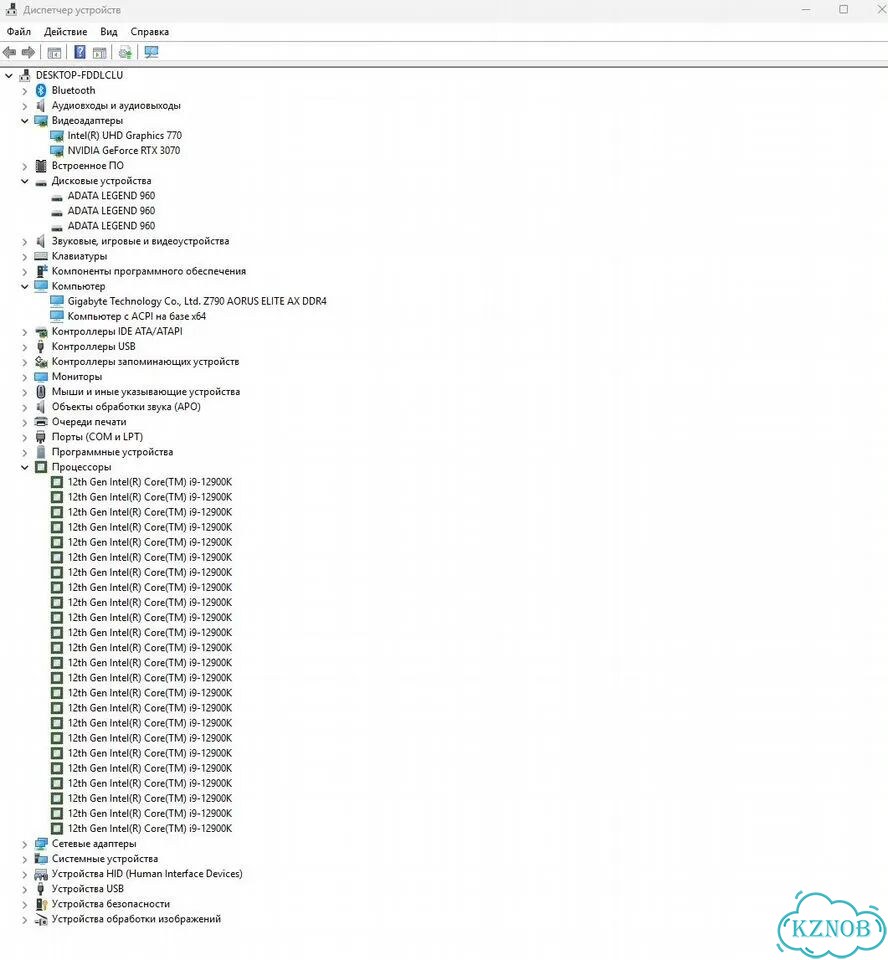This screenshot has height=960, width=888.
Task: Click the Intel UHD Graphics 770 device icon
Action: click(x=57, y=136)
